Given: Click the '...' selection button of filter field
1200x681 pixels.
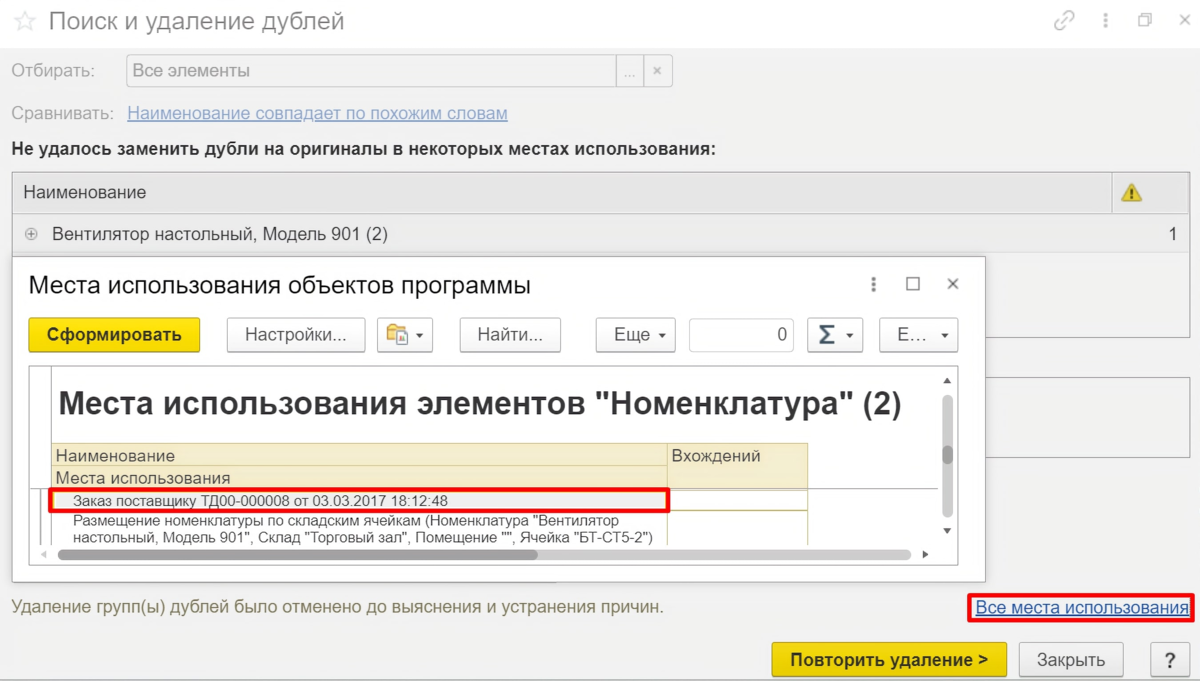Looking at the screenshot, I should [629, 71].
